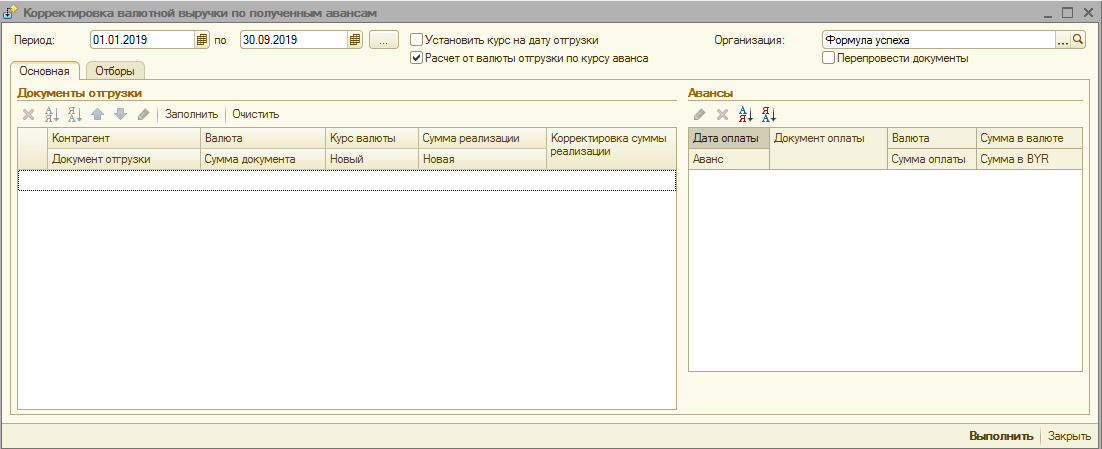
Task: Open organization selection list via ellipsis button
Action: 1063,40
